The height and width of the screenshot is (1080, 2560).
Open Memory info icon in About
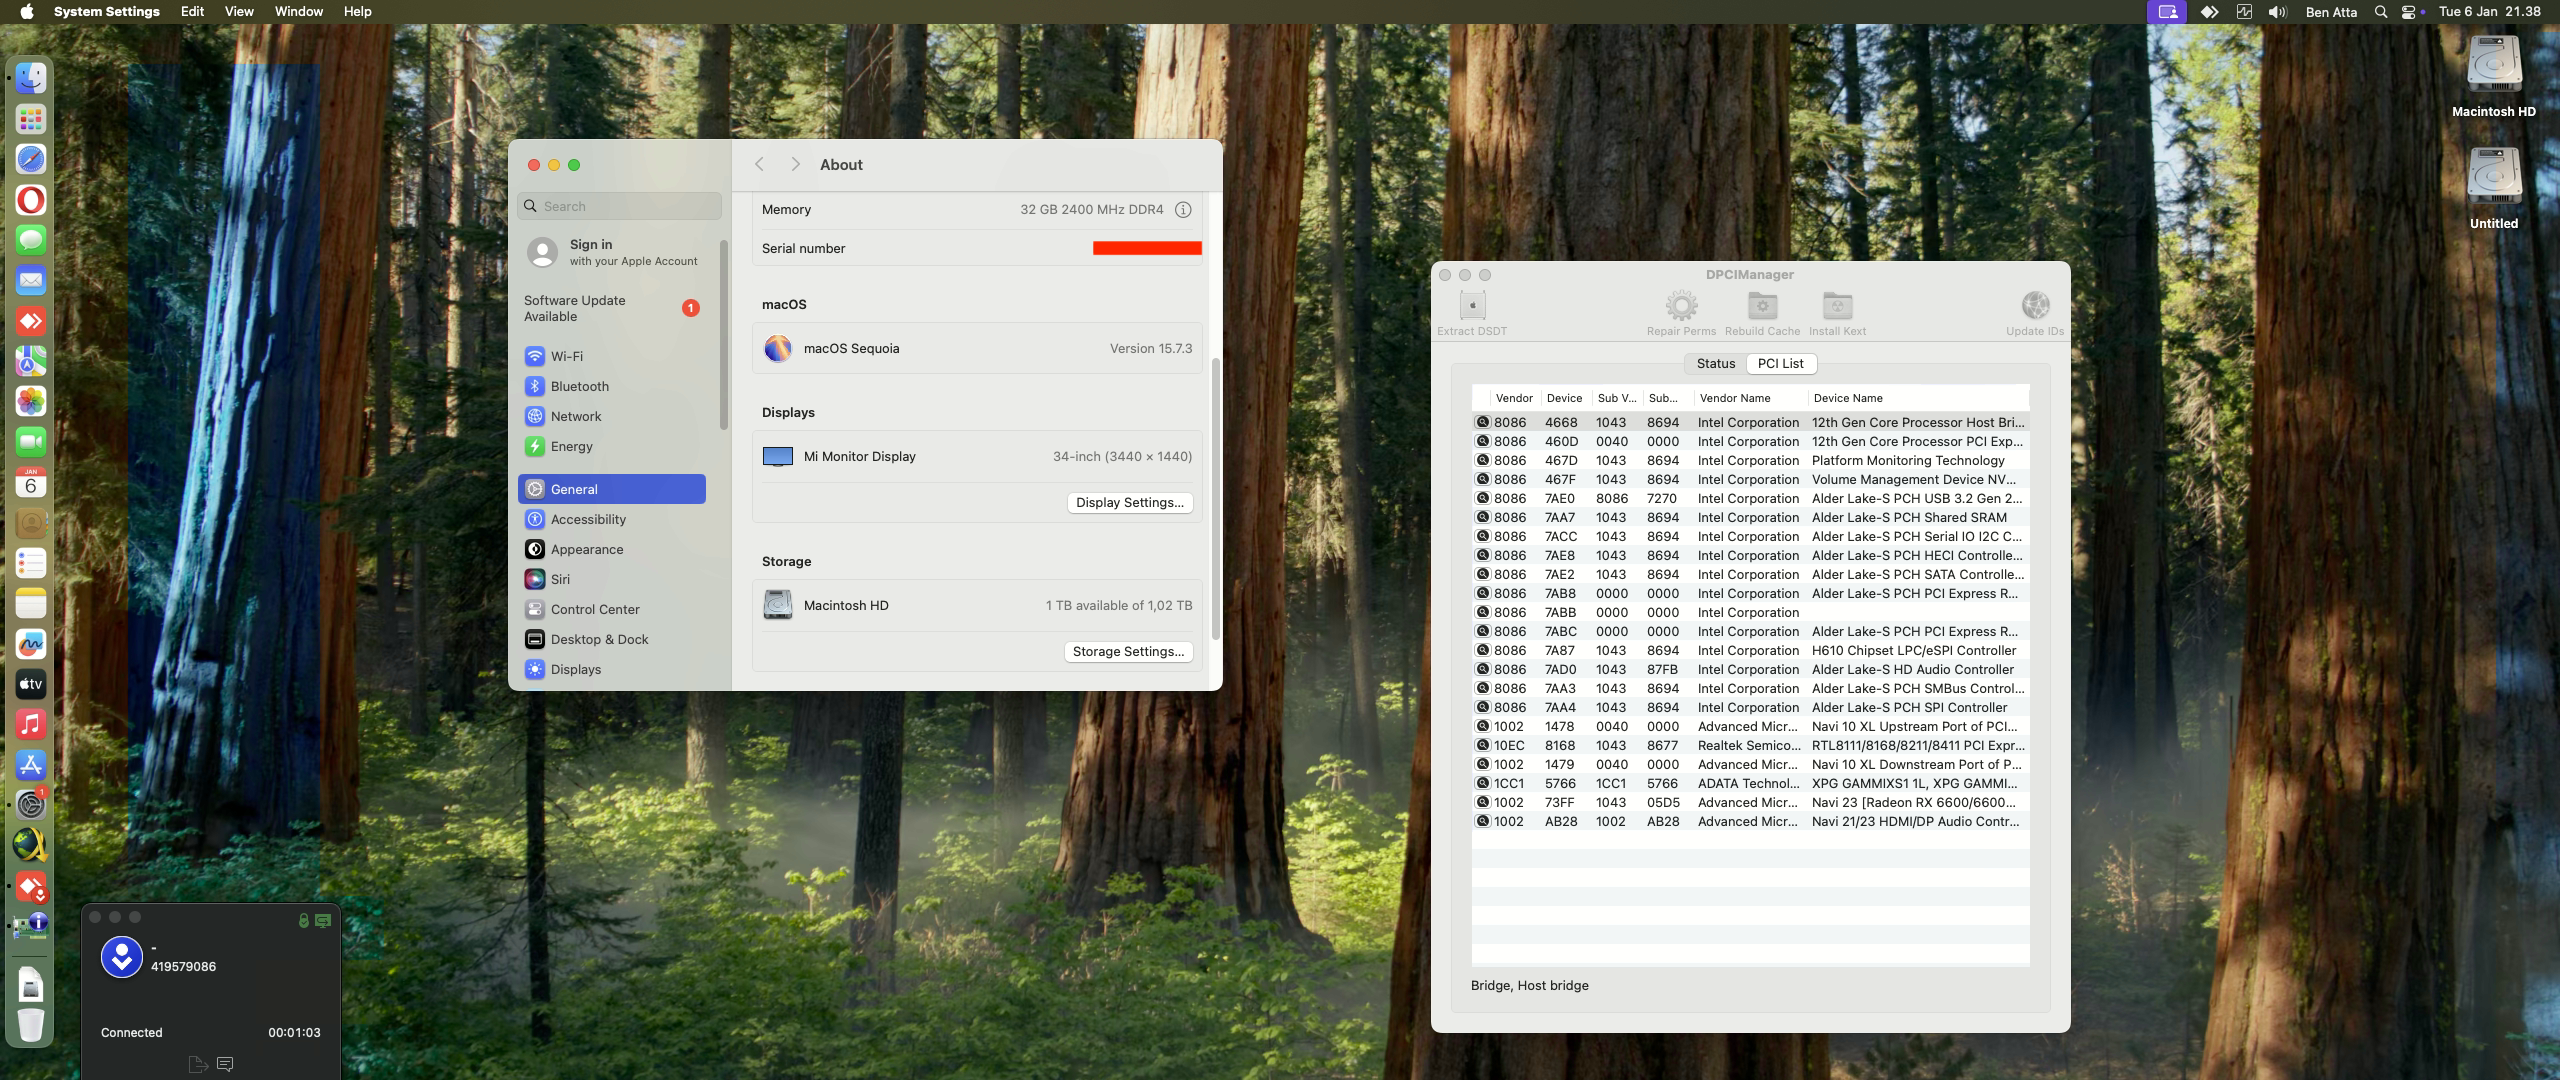pyautogui.click(x=1183, y=210)
